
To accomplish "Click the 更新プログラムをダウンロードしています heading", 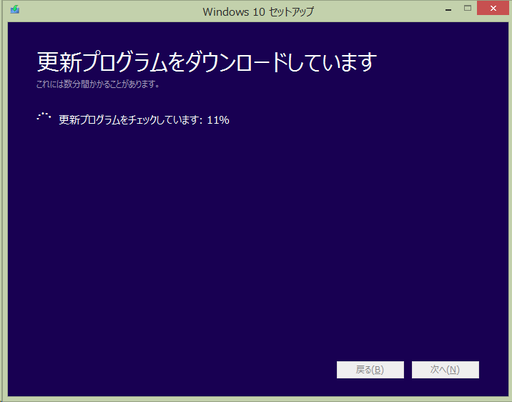I will click(x=207, y=62).
